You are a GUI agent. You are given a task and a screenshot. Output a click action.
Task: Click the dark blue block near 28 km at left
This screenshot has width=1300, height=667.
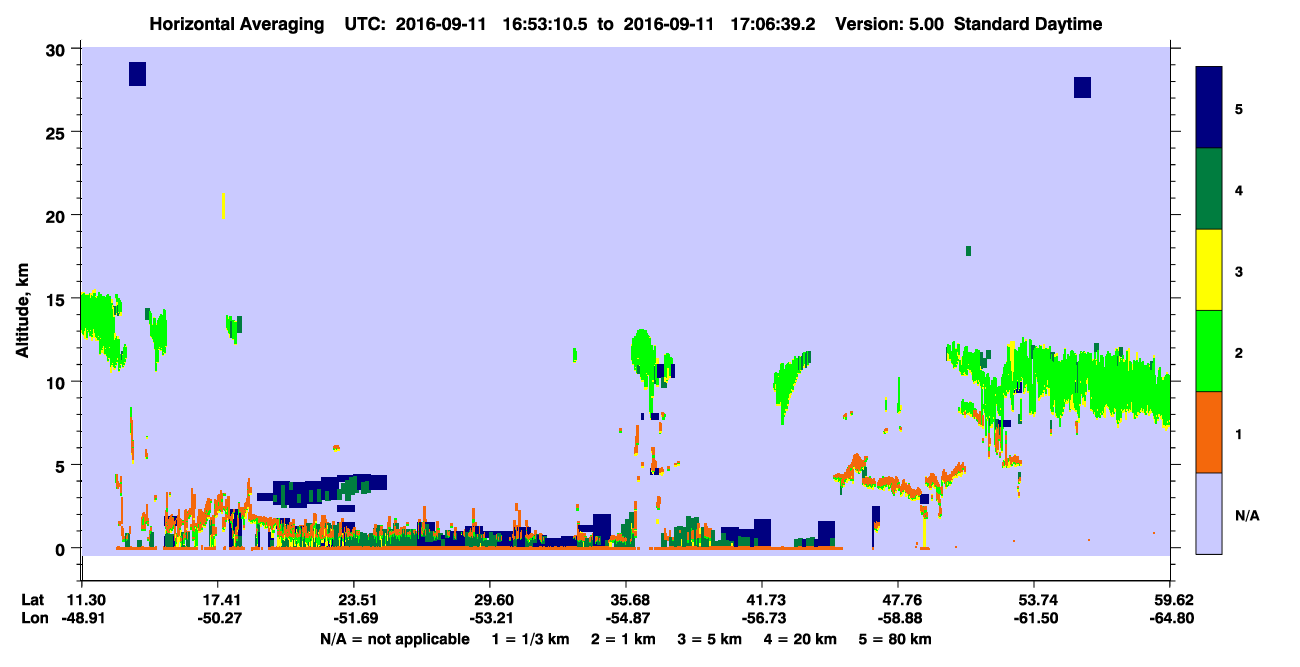pos(138,74)
